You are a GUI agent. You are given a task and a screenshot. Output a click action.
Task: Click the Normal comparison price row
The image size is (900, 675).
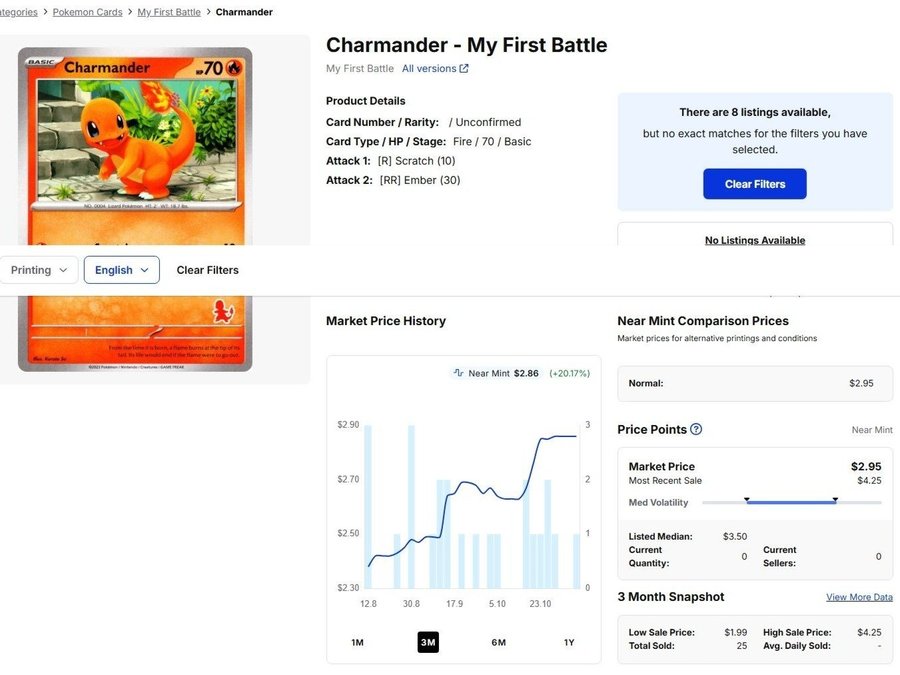[755, 383]
